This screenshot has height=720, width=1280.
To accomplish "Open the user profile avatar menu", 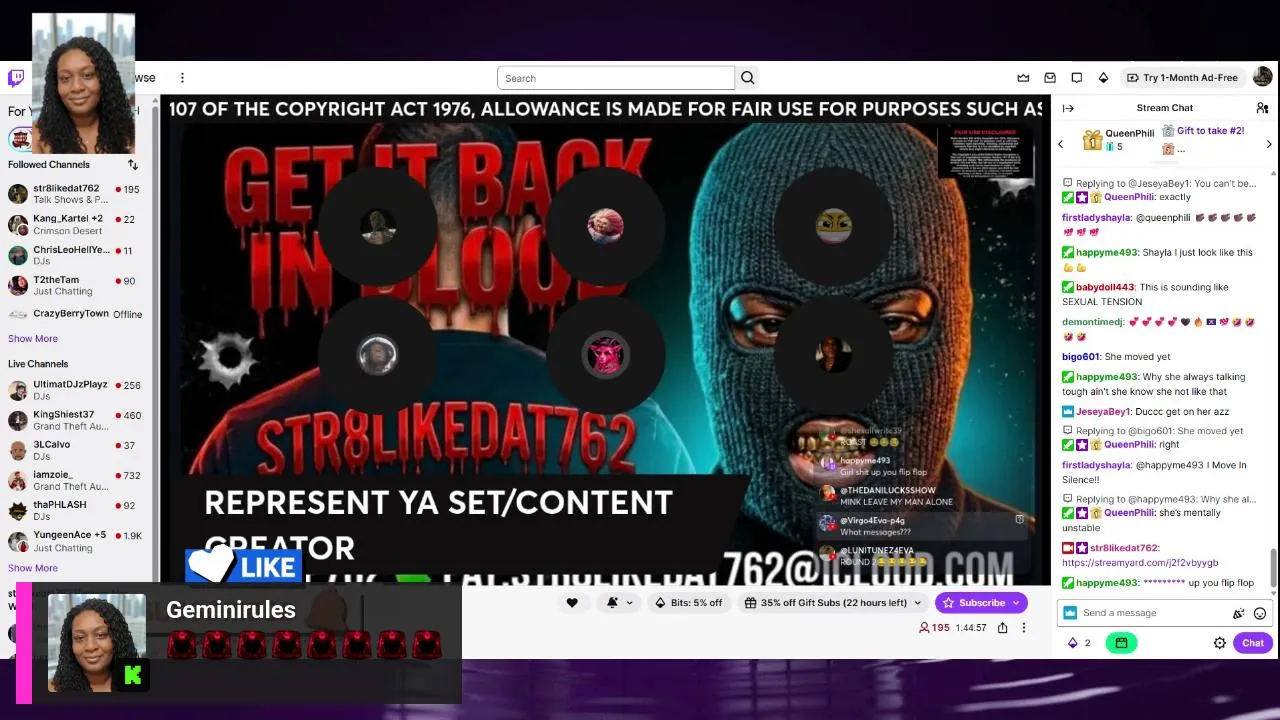I will tap(1262, 77).
